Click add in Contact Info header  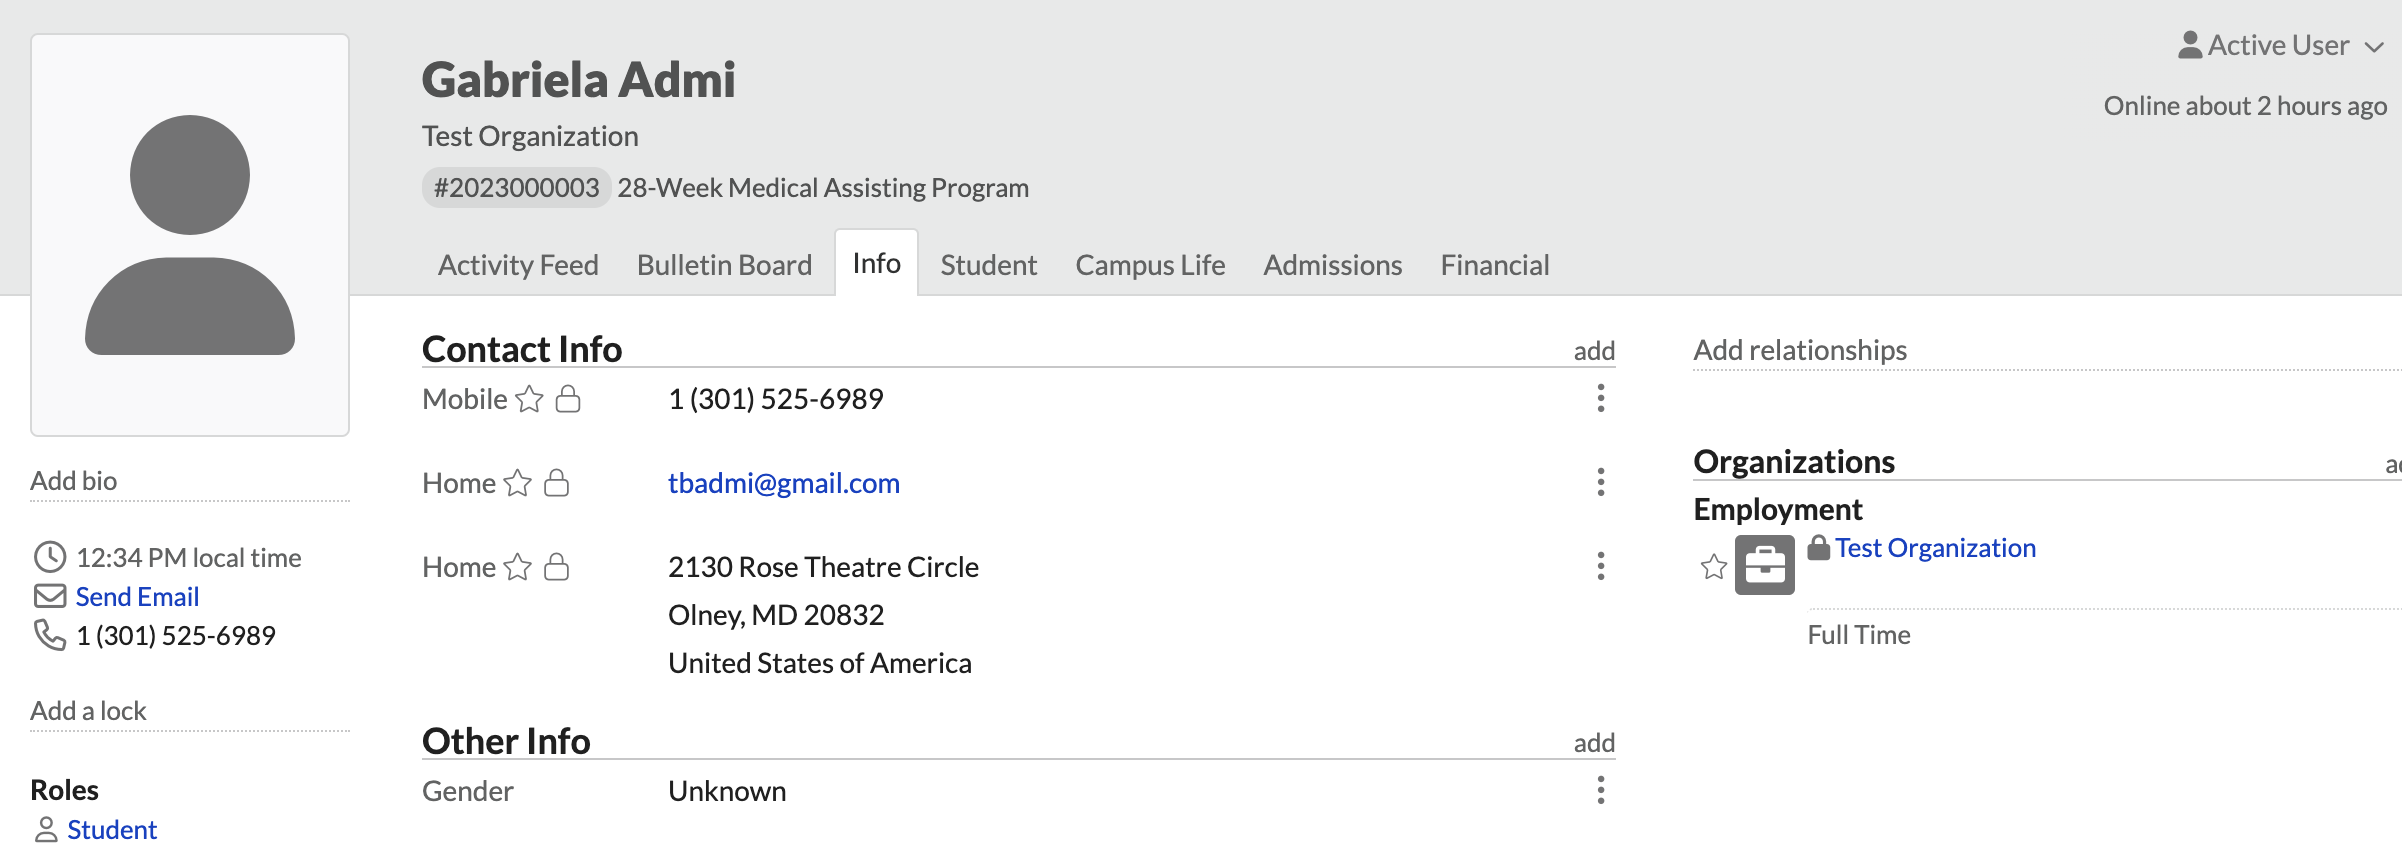1594,351
